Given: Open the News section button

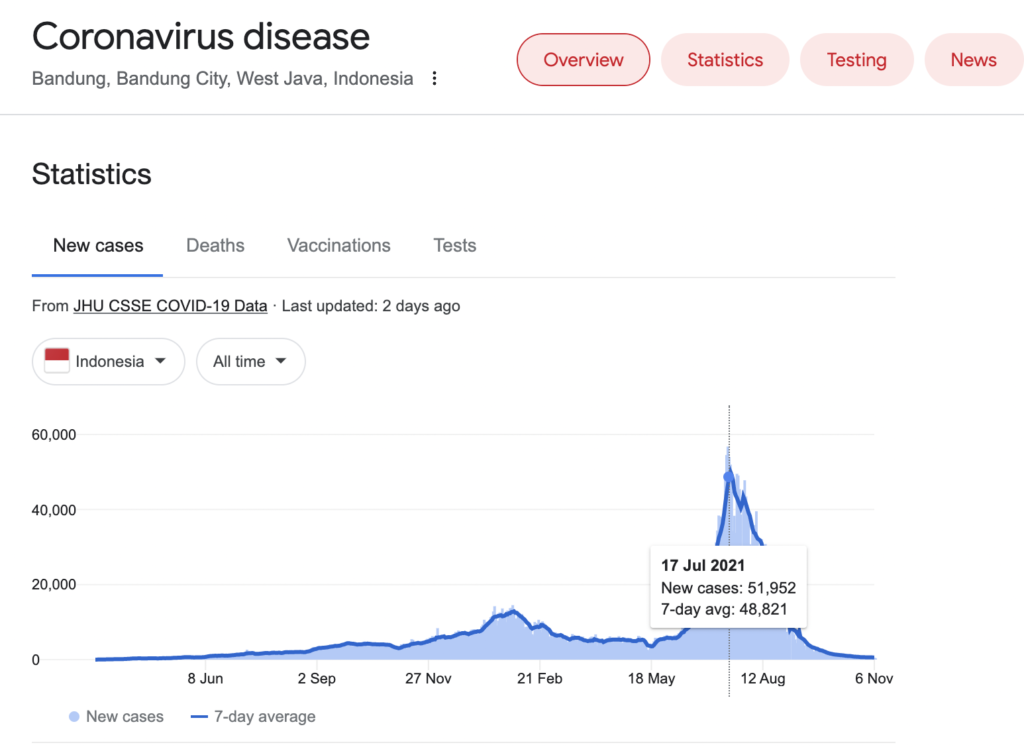Looking at the screenshot, I should pyautogui.click(x=973, y=60).
